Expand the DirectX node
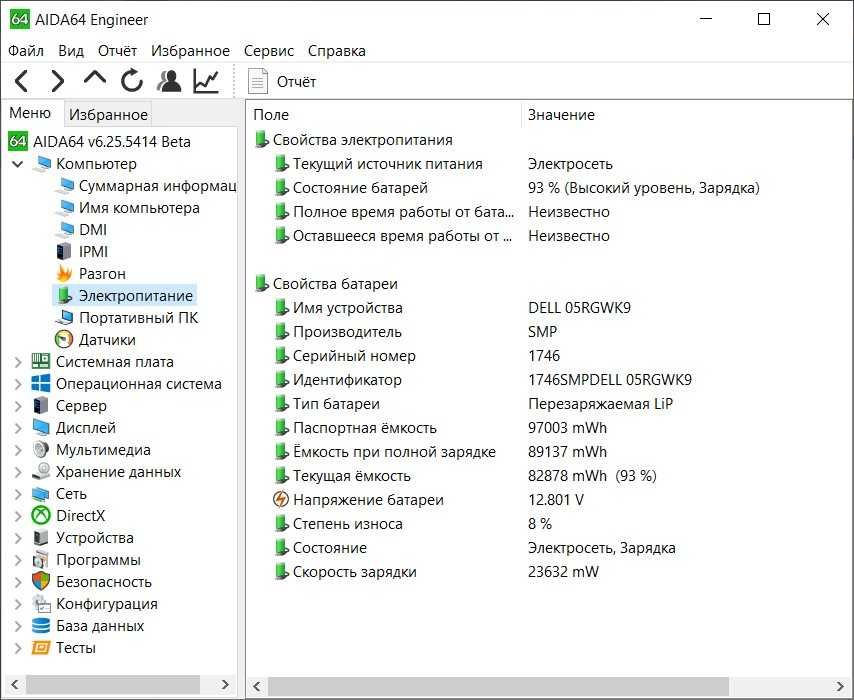The image size is (854, 700). tap(17, 515)
